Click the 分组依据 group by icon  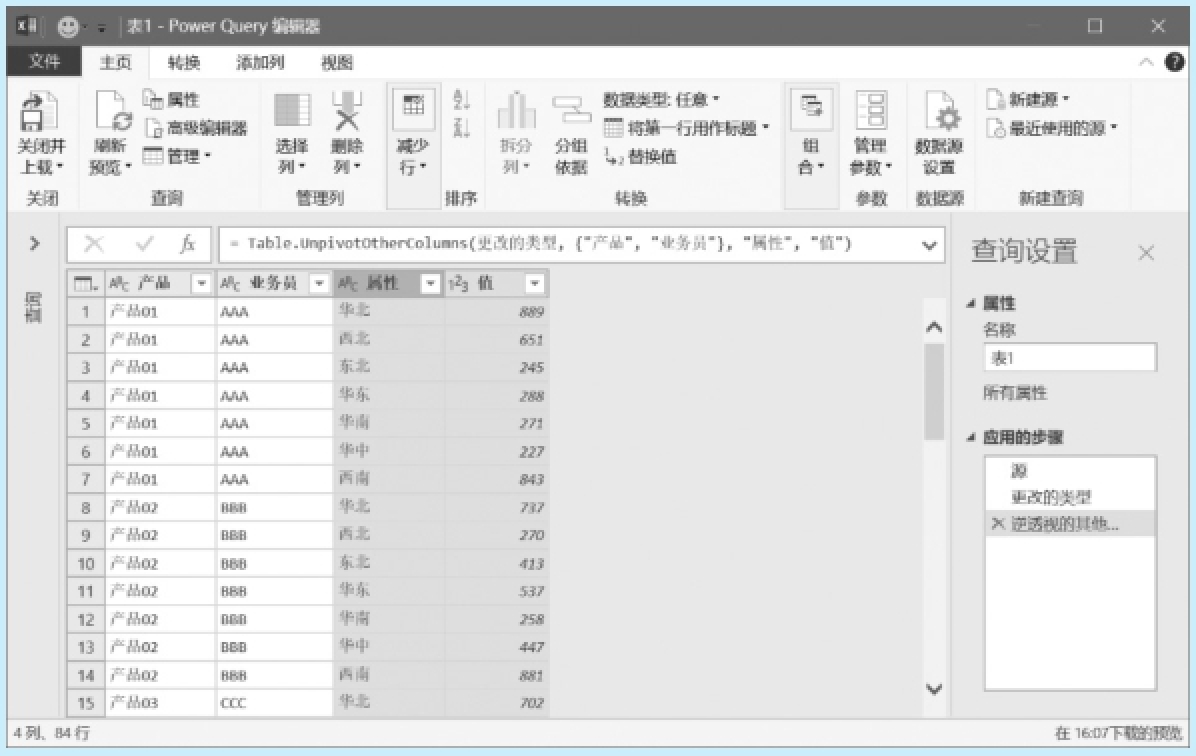click(571, 113)
